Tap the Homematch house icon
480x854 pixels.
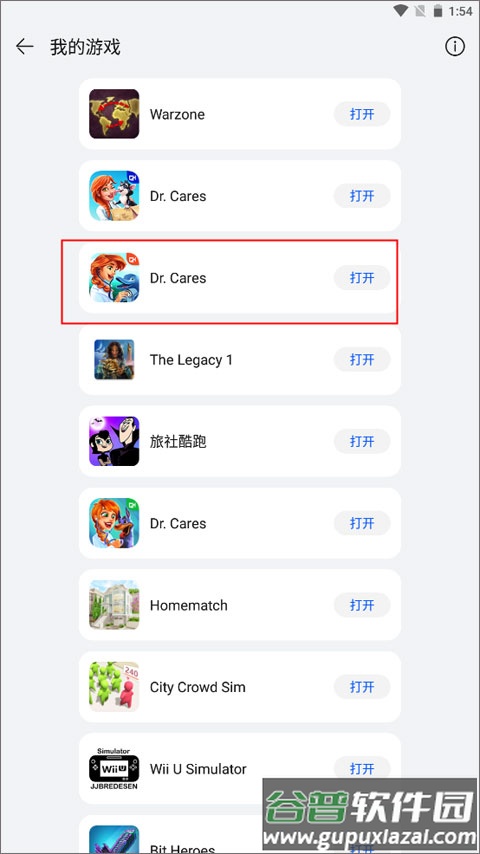coord(114,605)
